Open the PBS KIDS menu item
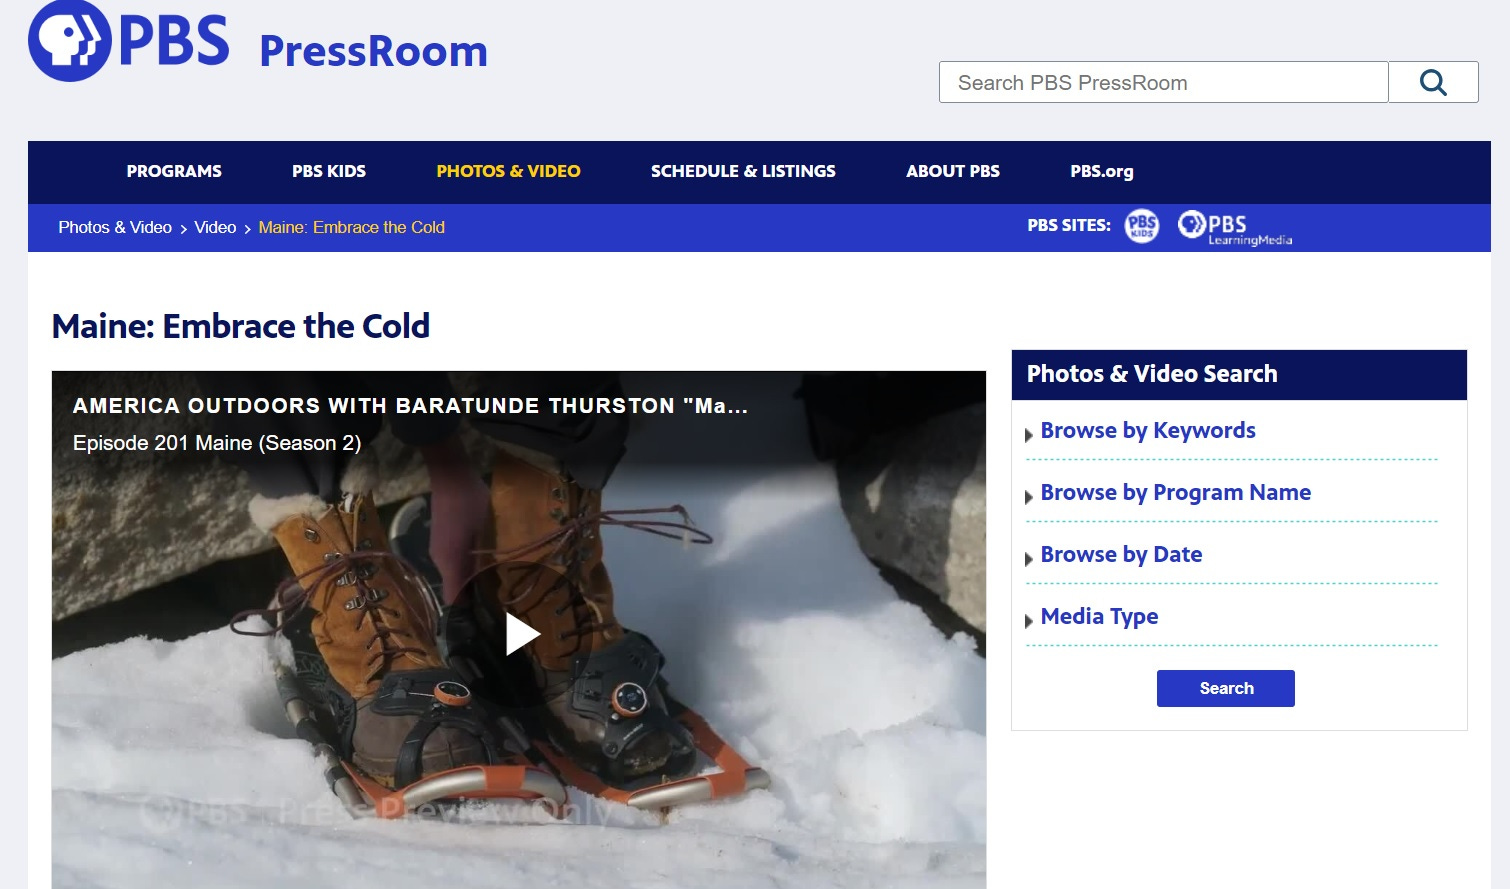1510x889 pixels. click(x=329, y=171)
